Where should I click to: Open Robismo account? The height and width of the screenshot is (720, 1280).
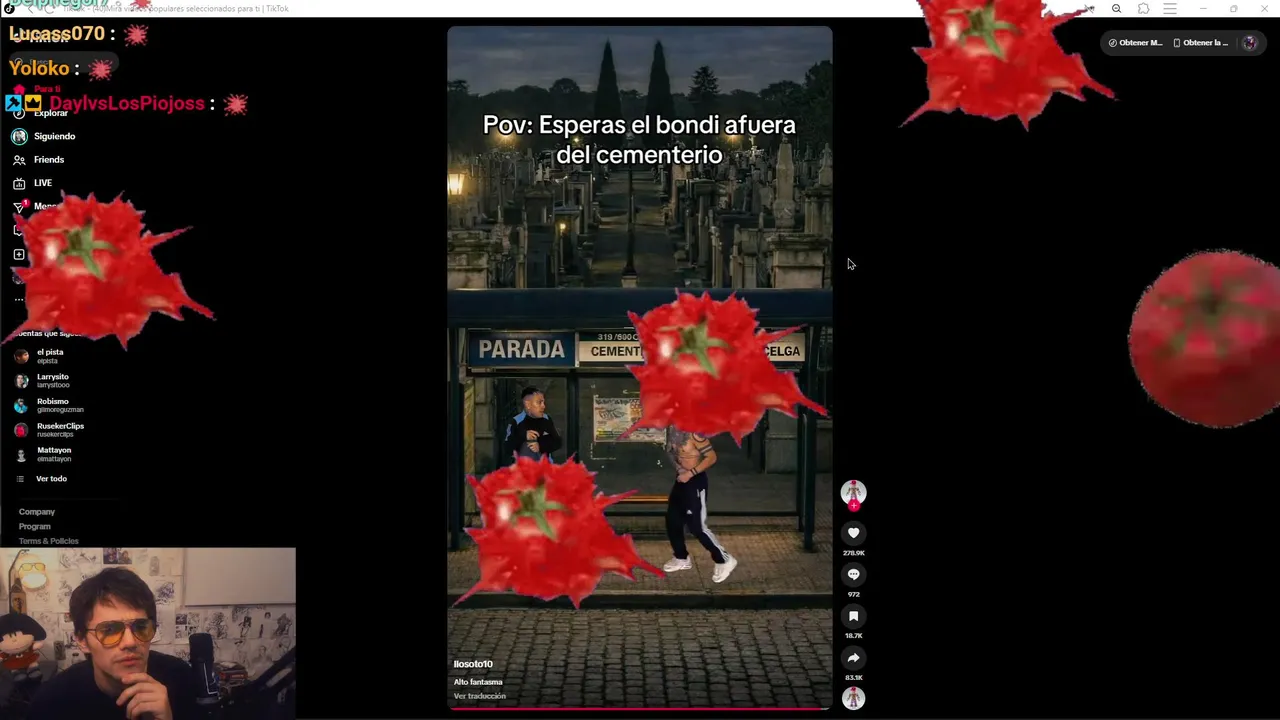60,405
